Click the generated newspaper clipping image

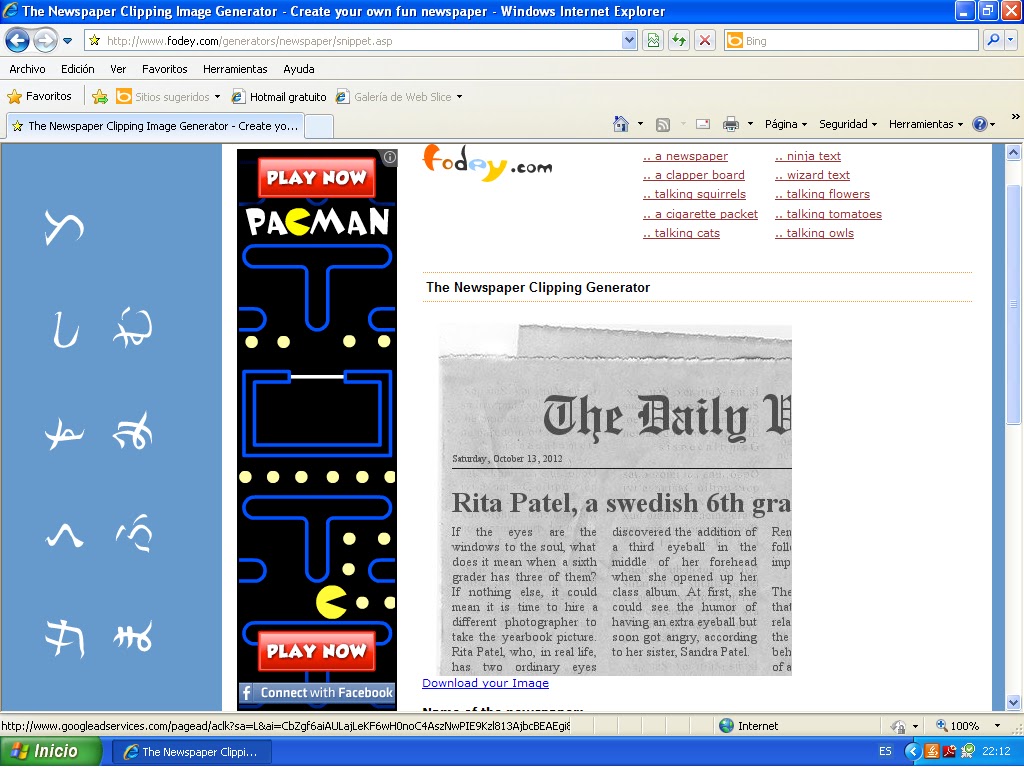(614, 500)
